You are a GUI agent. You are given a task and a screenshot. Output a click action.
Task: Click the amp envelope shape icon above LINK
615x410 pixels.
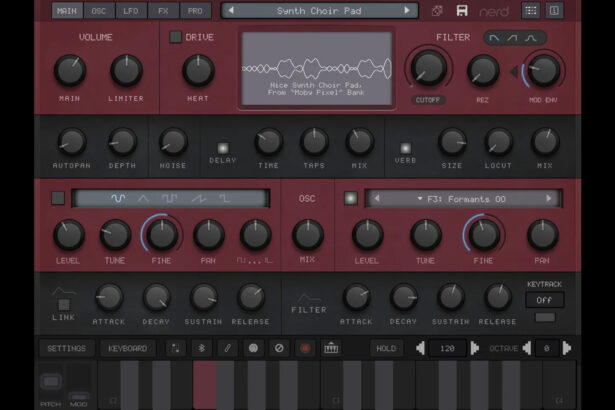[x=64, y=291]
